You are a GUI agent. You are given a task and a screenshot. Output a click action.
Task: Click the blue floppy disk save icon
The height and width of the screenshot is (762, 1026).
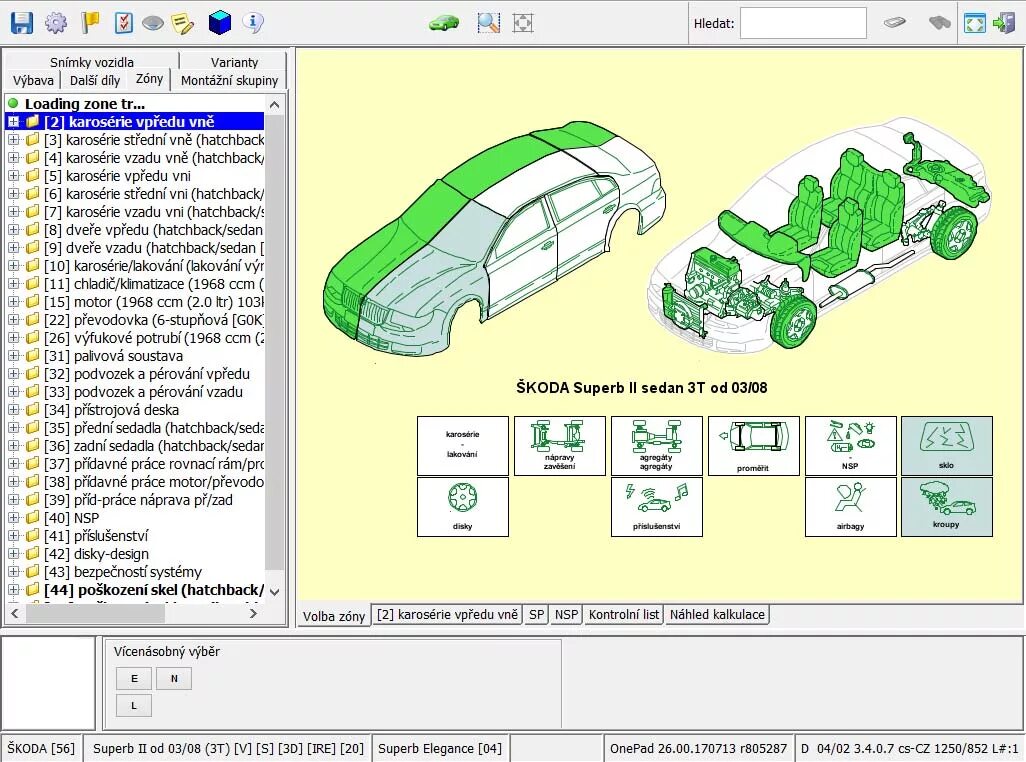[x=22, y=23]
